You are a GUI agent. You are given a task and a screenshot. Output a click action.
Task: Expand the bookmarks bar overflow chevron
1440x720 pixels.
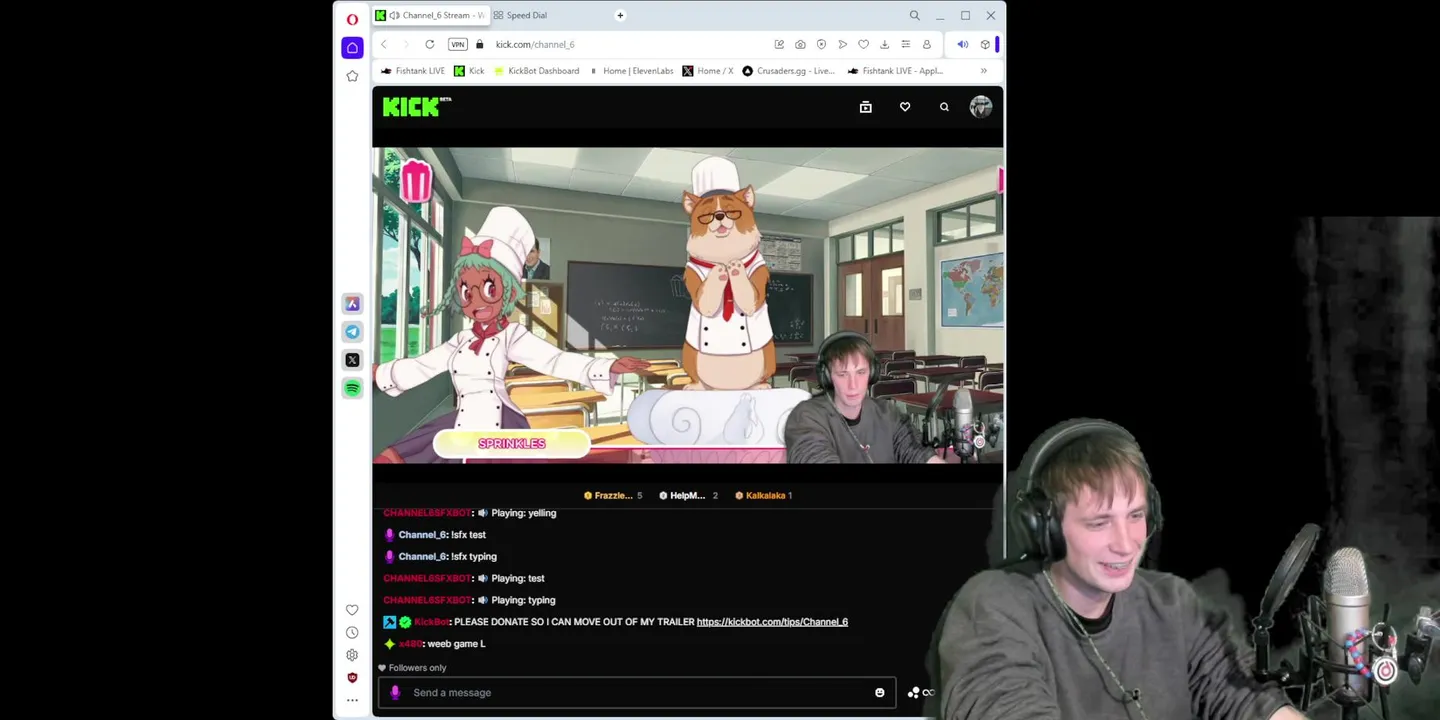[x=983, y=71]
